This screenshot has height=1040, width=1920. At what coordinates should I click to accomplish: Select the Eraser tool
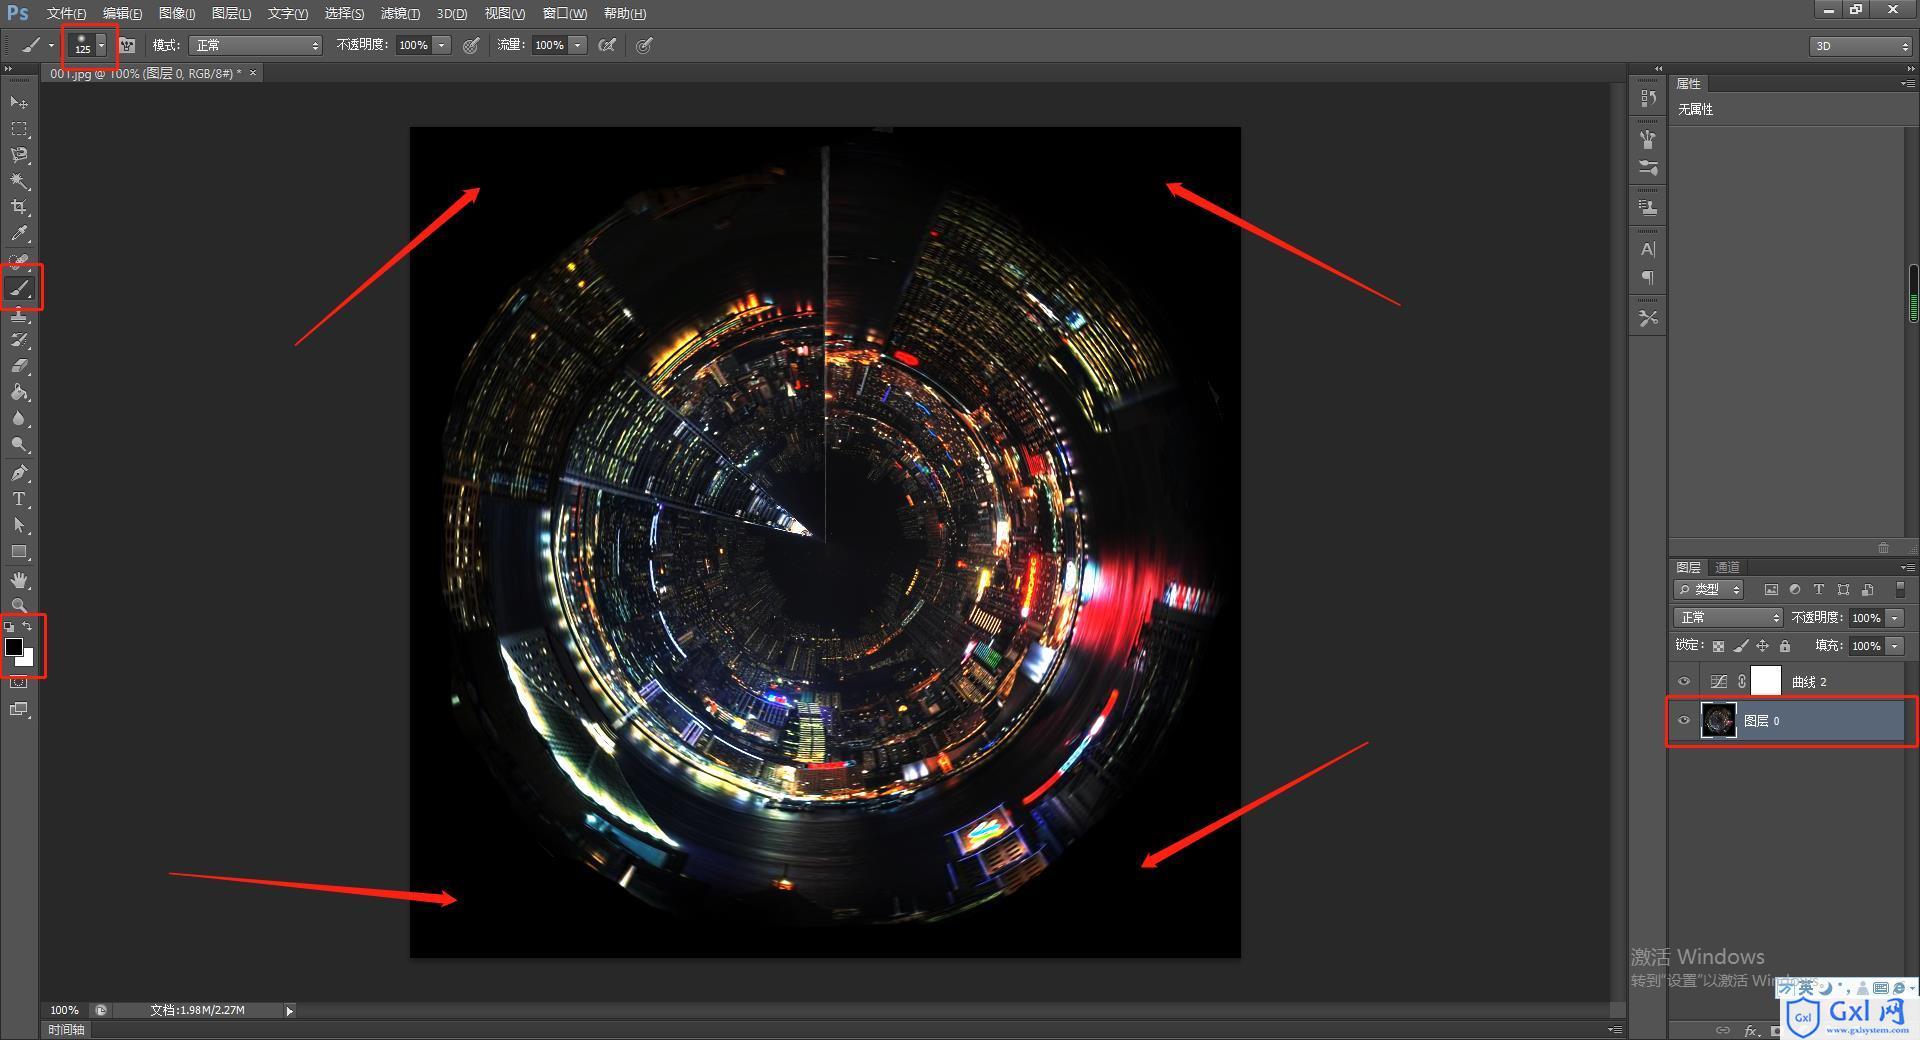[x=19, y=366]
